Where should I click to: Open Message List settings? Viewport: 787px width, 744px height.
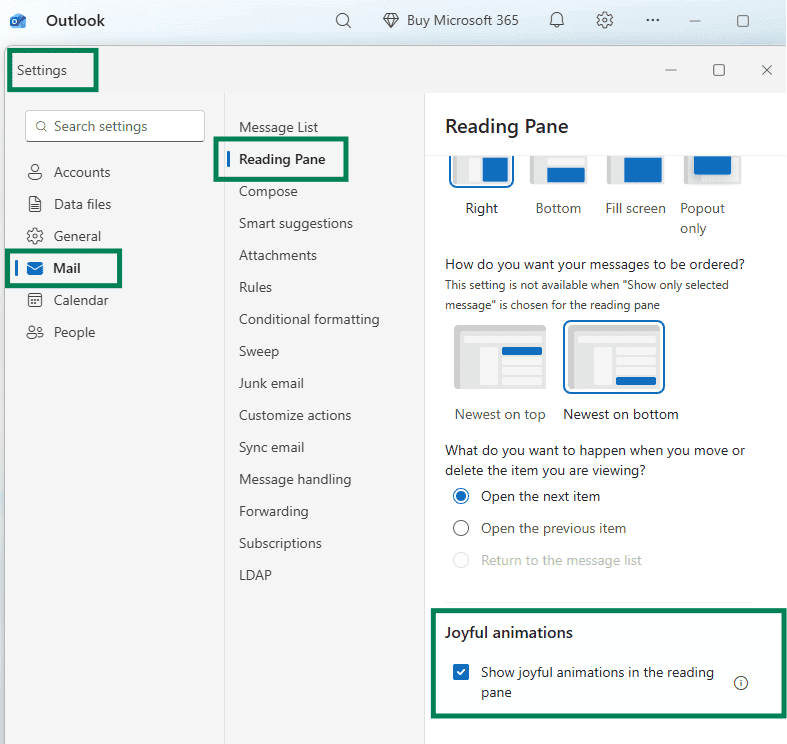click(x=278, y=128)
